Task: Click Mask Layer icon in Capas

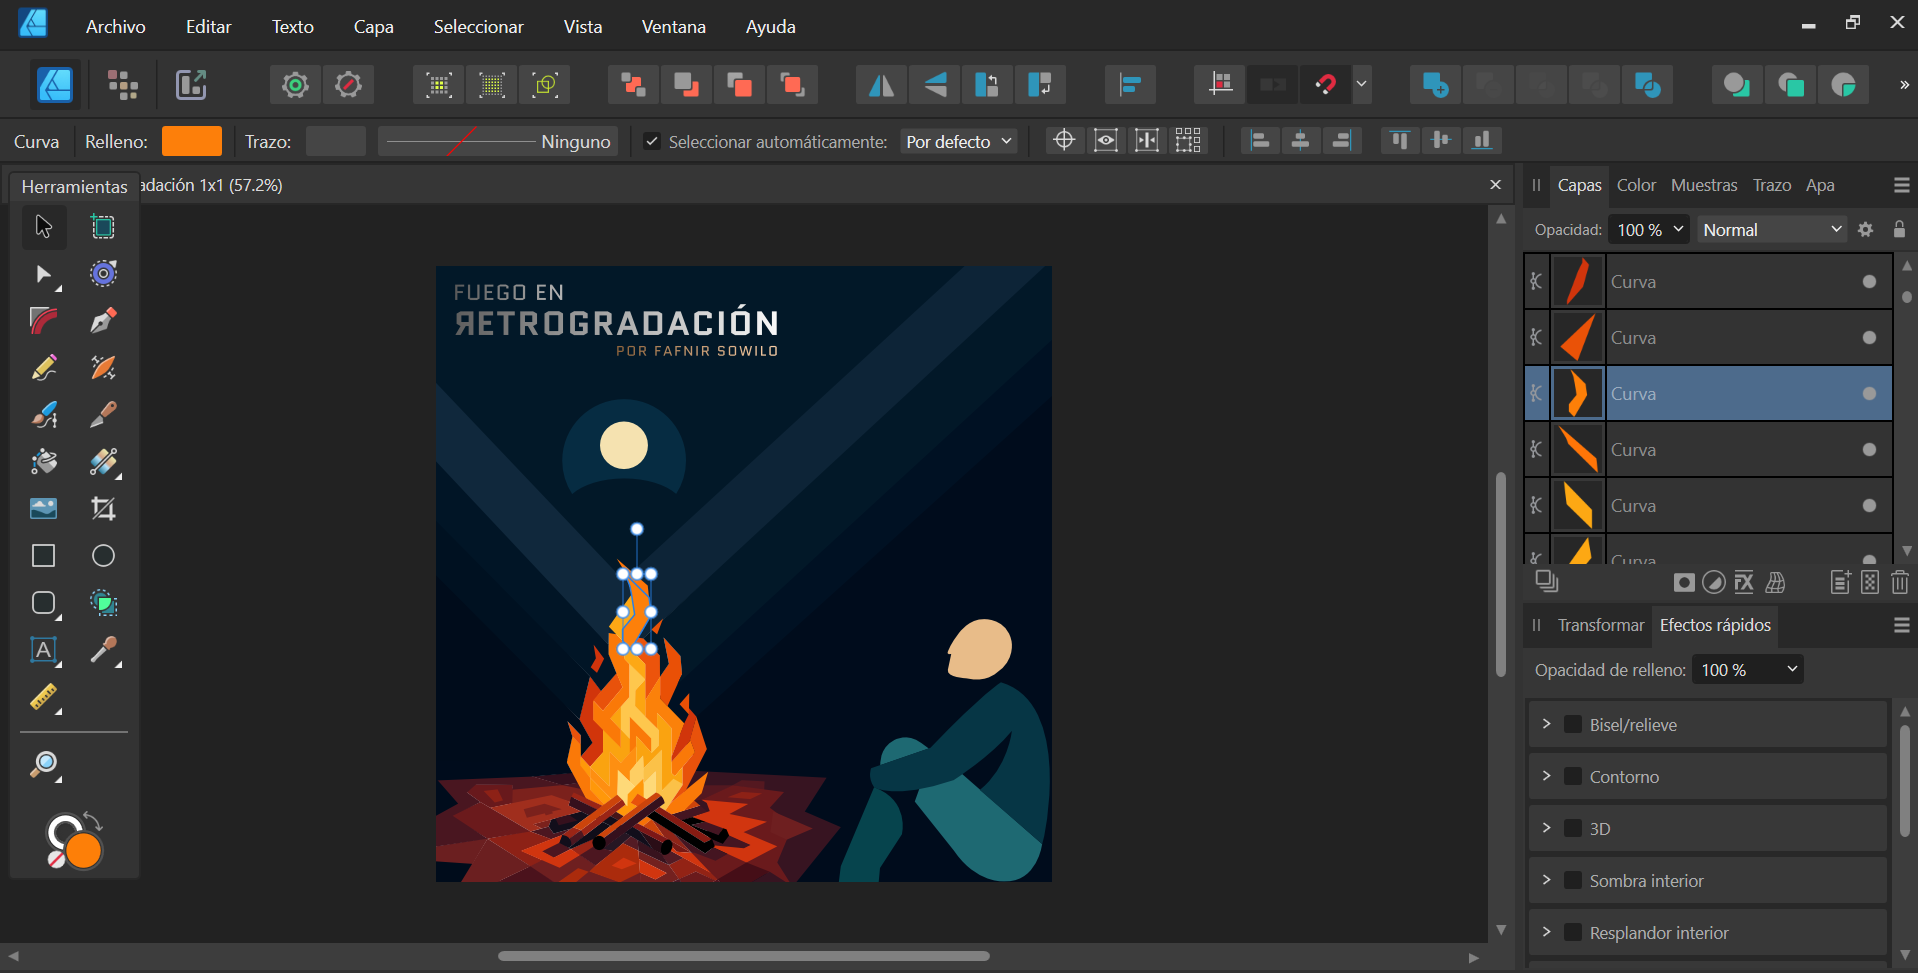Action: (x=1684, y=582)
